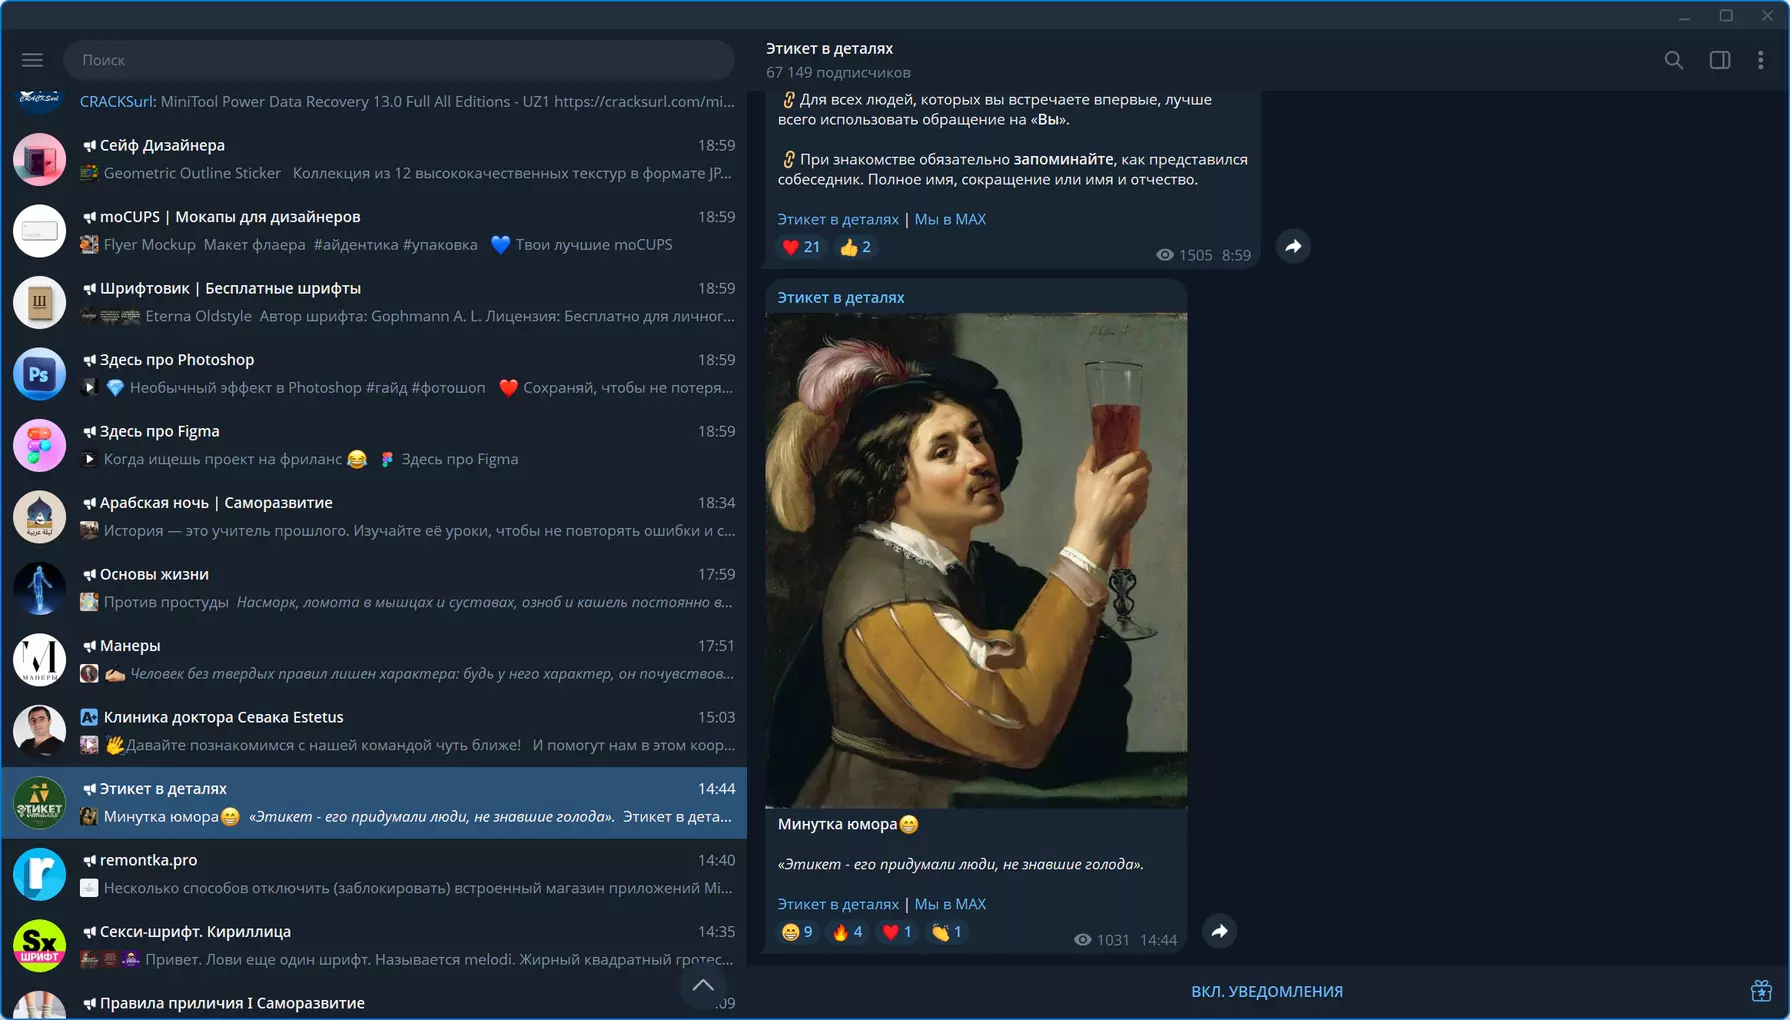Screen dimensions: 1790x1020
Task: Search within the channel using magnifier icon
Action: [x=1673, y=60]
